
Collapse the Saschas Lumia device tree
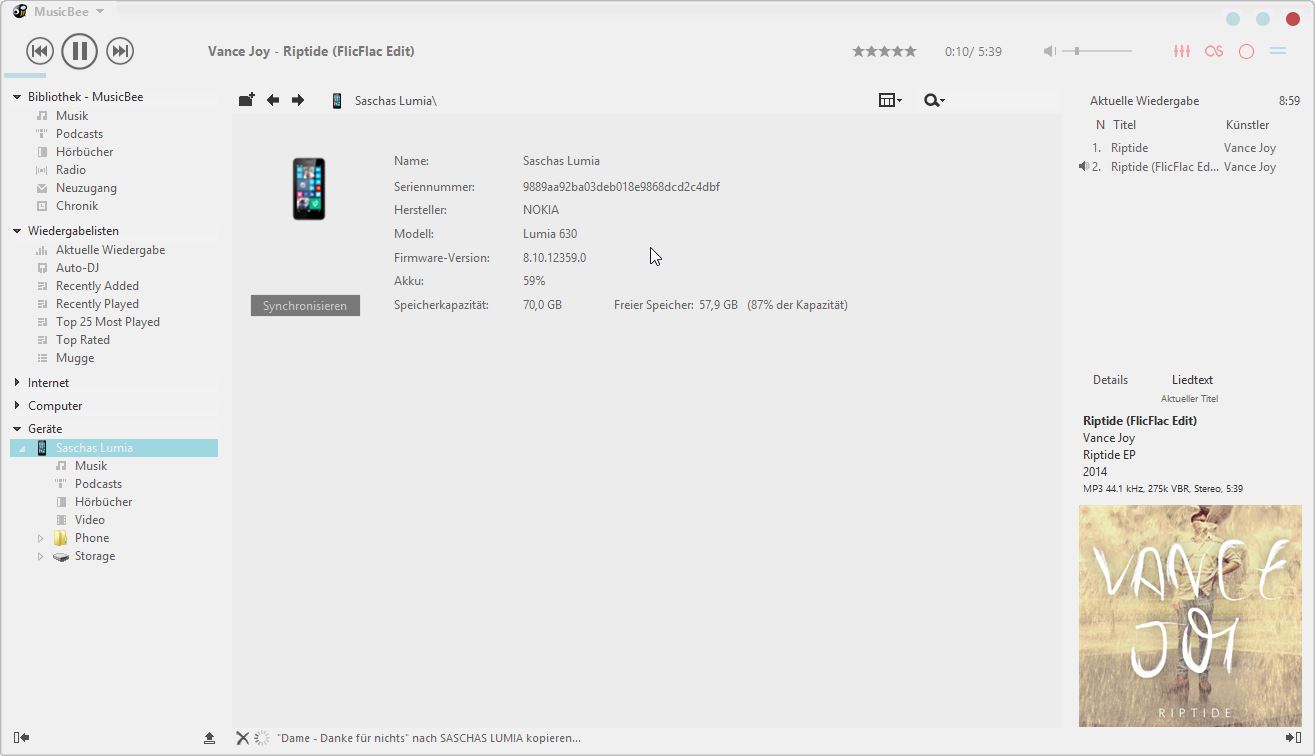(x=23, y=448)
